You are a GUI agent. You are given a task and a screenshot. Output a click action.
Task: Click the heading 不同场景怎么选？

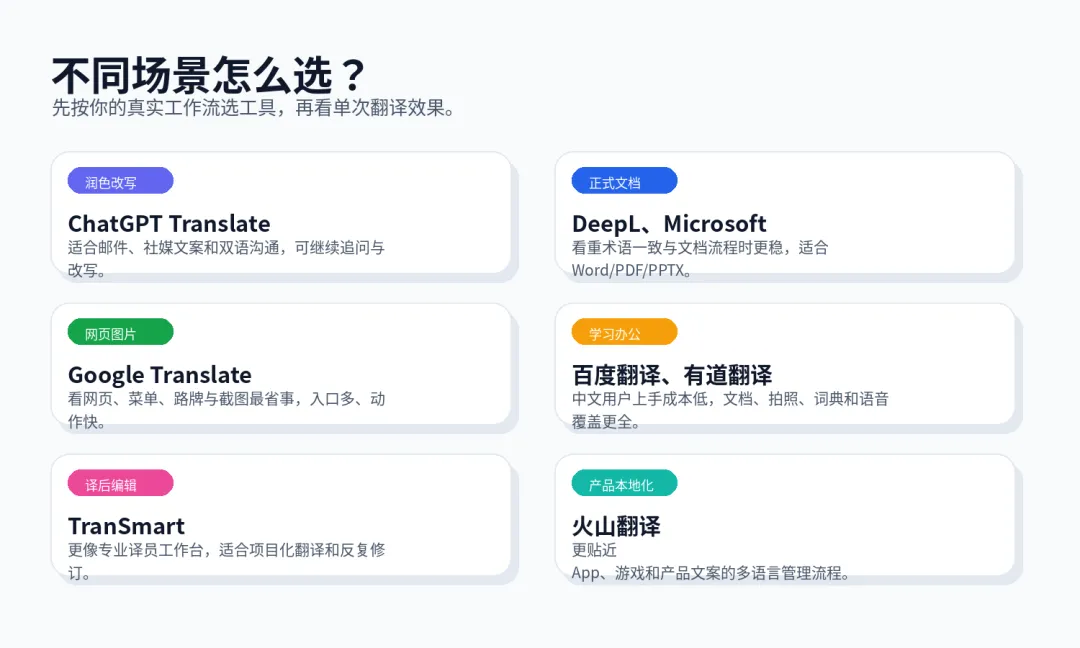[x=210, y=75]
